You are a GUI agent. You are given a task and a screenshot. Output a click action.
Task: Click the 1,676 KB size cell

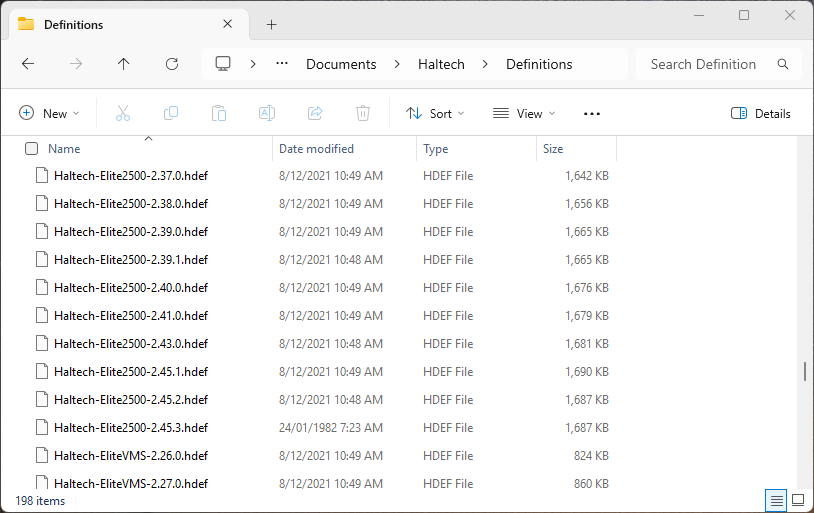pos(587,288)
